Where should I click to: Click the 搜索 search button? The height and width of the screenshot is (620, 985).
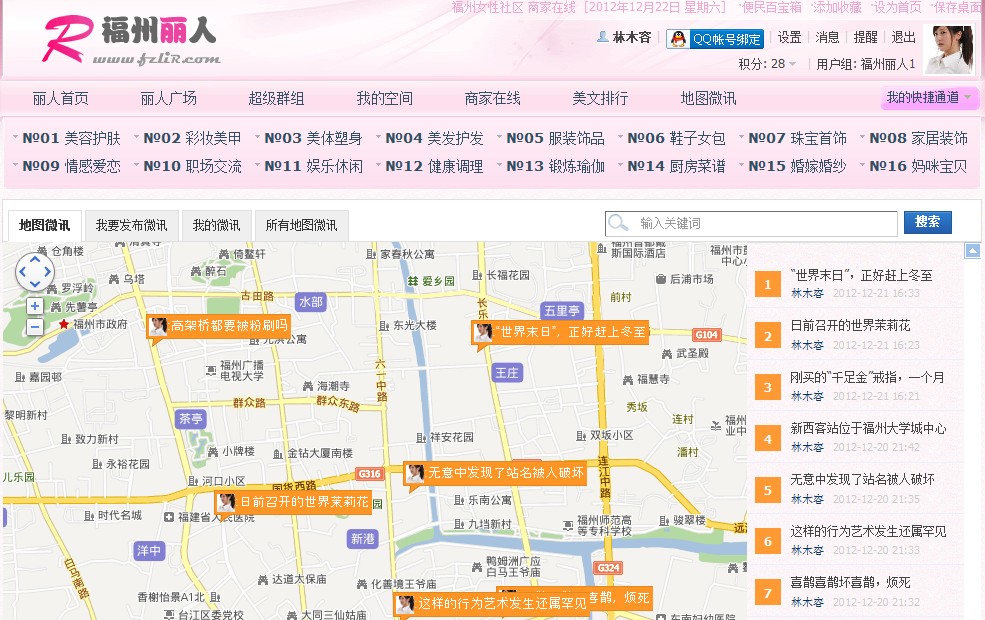pos(927,223)
